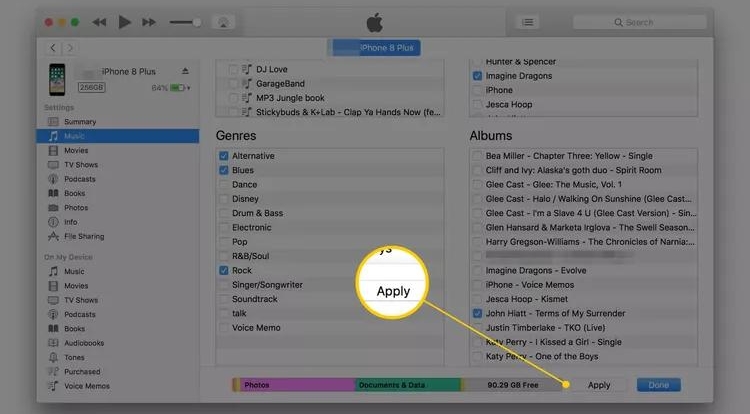The image size is (750, 414).
Task: Check Jesca Hoop - Kismet album
Action: pyautogui.click(x=477, y=299)
